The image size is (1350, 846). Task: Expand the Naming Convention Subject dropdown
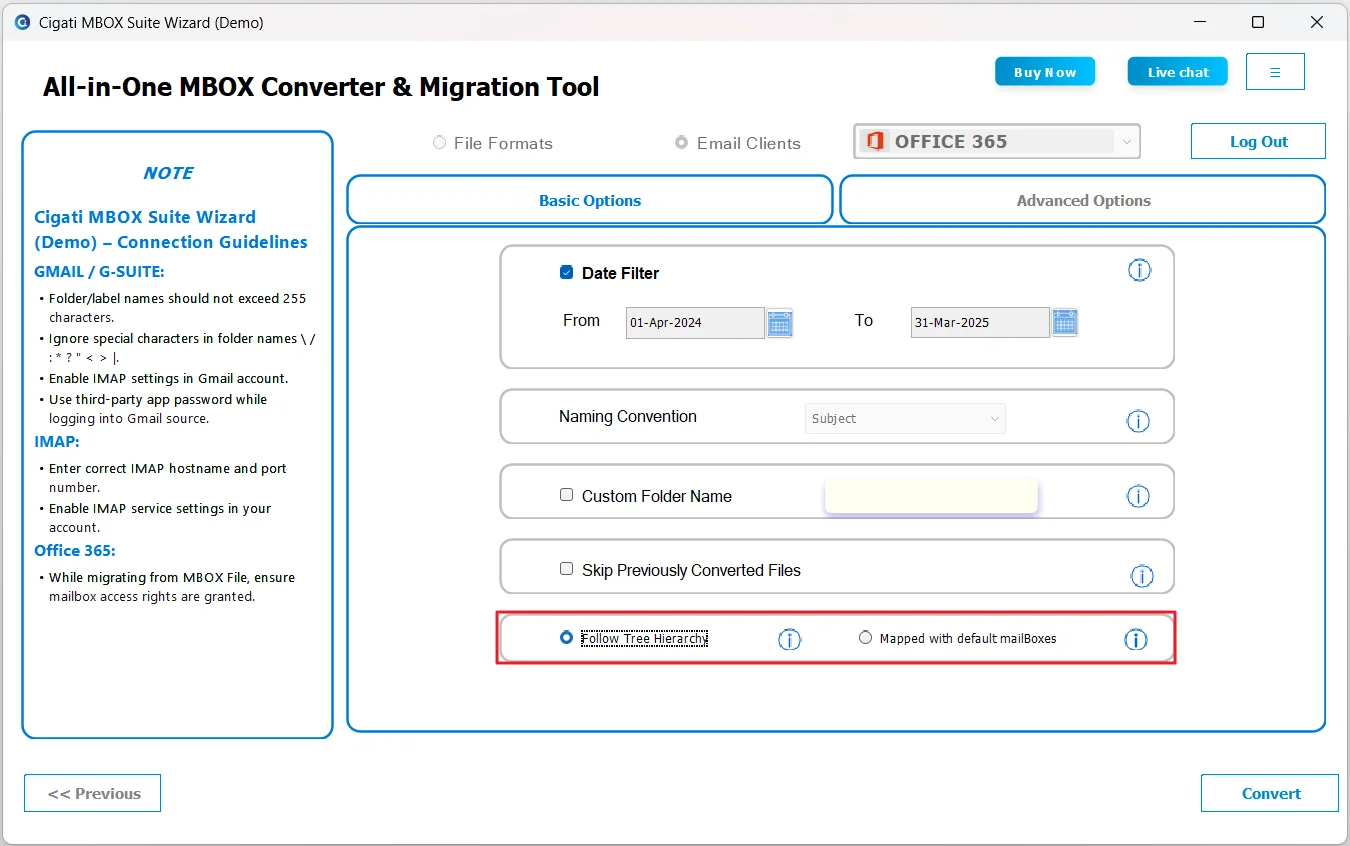tap(905, 419)
